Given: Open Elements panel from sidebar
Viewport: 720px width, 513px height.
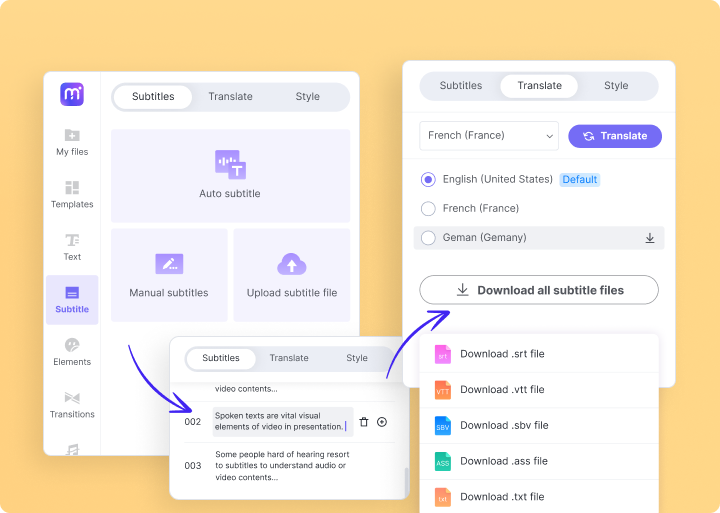Looking at the screenshot, I should coord(72,351).
